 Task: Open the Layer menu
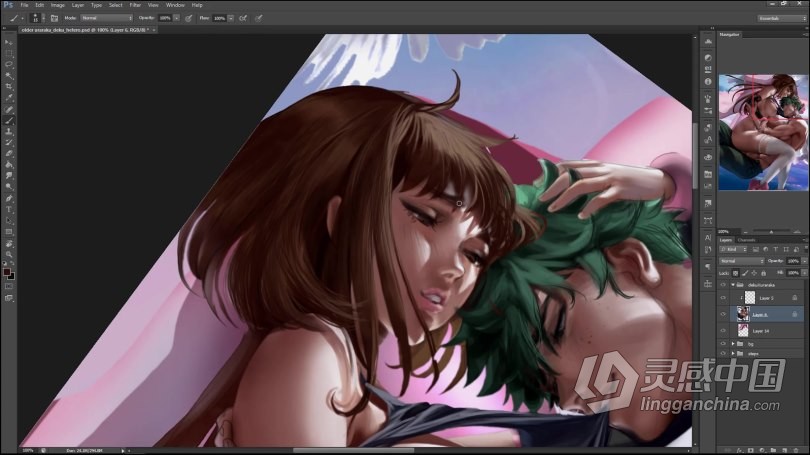pyautogui.click(x=77, y=5)
